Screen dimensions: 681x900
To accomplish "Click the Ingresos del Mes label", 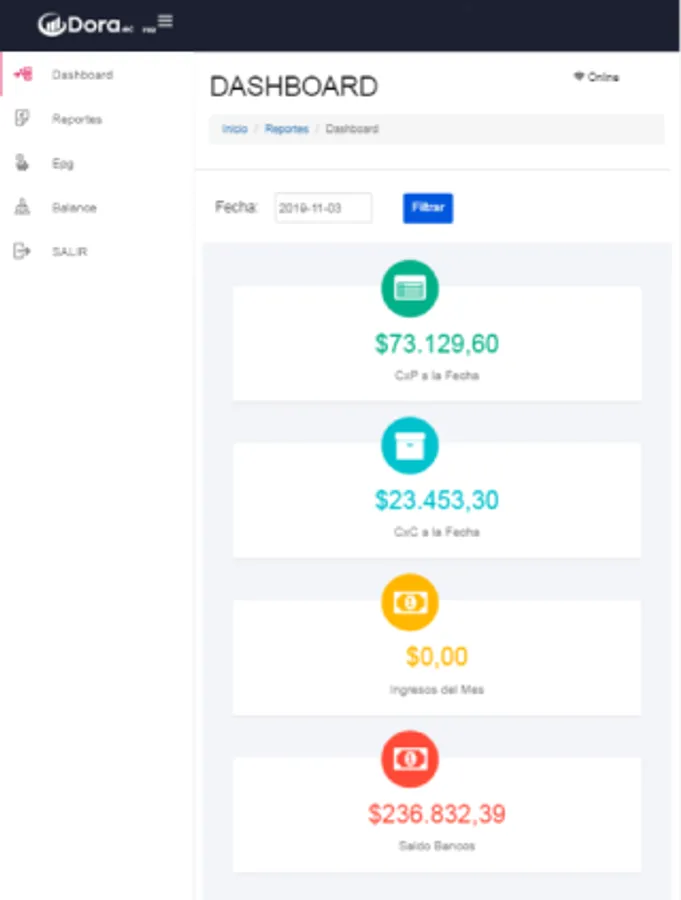I will pos(437,689).
